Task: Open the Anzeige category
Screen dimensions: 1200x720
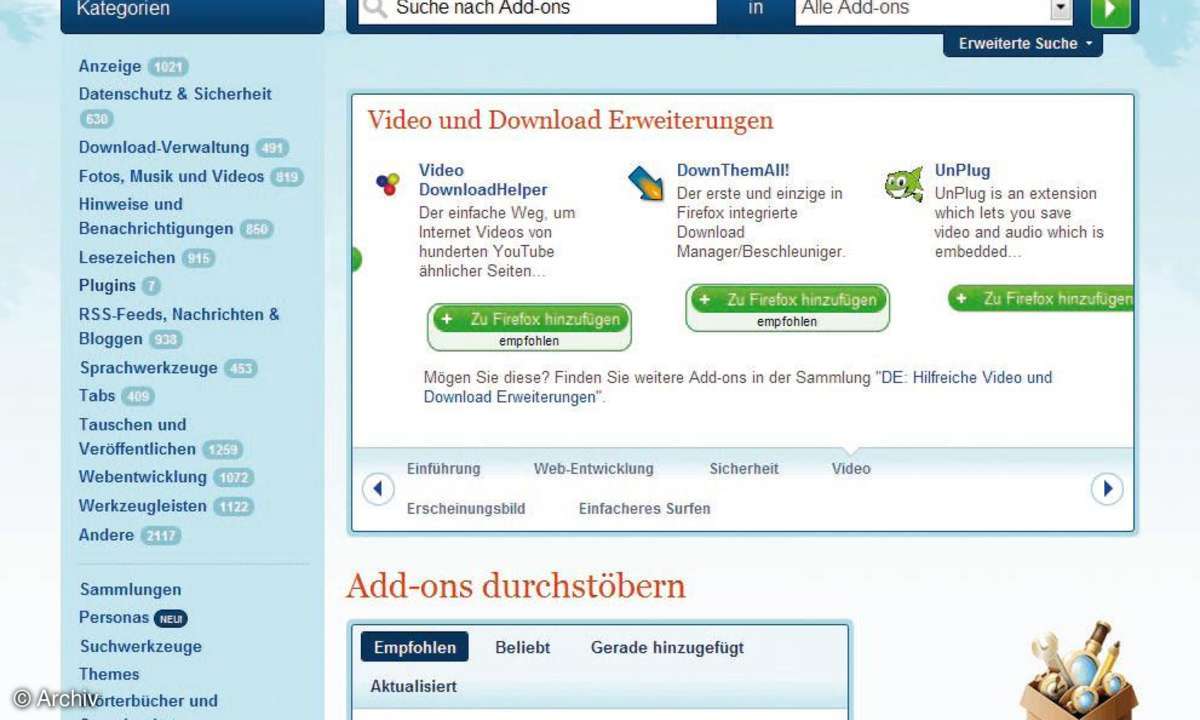Action: (110, 66)
